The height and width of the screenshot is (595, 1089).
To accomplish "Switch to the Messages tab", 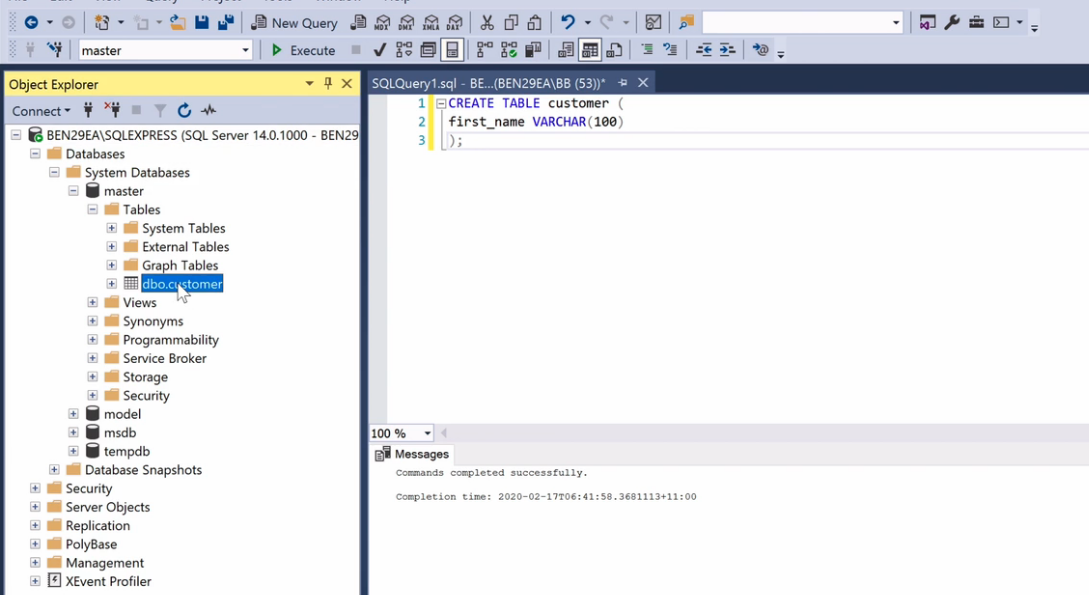I will click(412, 454).
